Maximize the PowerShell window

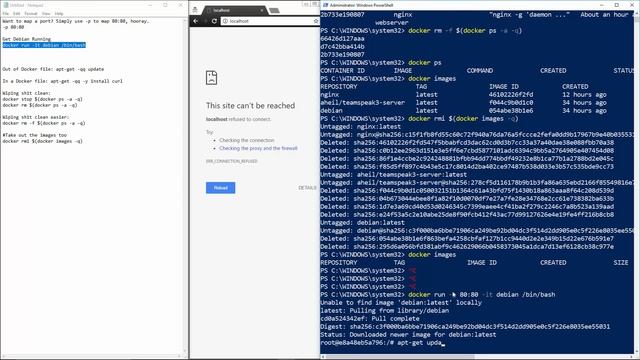point(616,5)
